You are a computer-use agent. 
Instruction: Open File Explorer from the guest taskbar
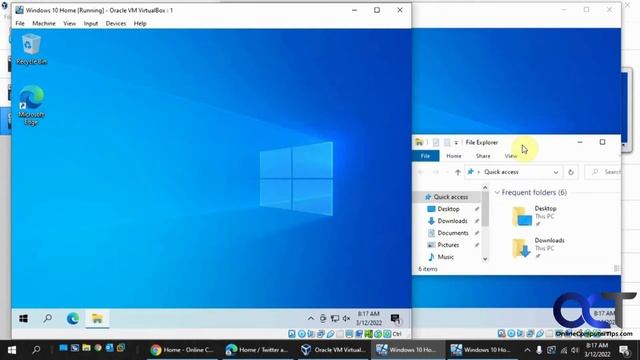[x=97, y=318]
